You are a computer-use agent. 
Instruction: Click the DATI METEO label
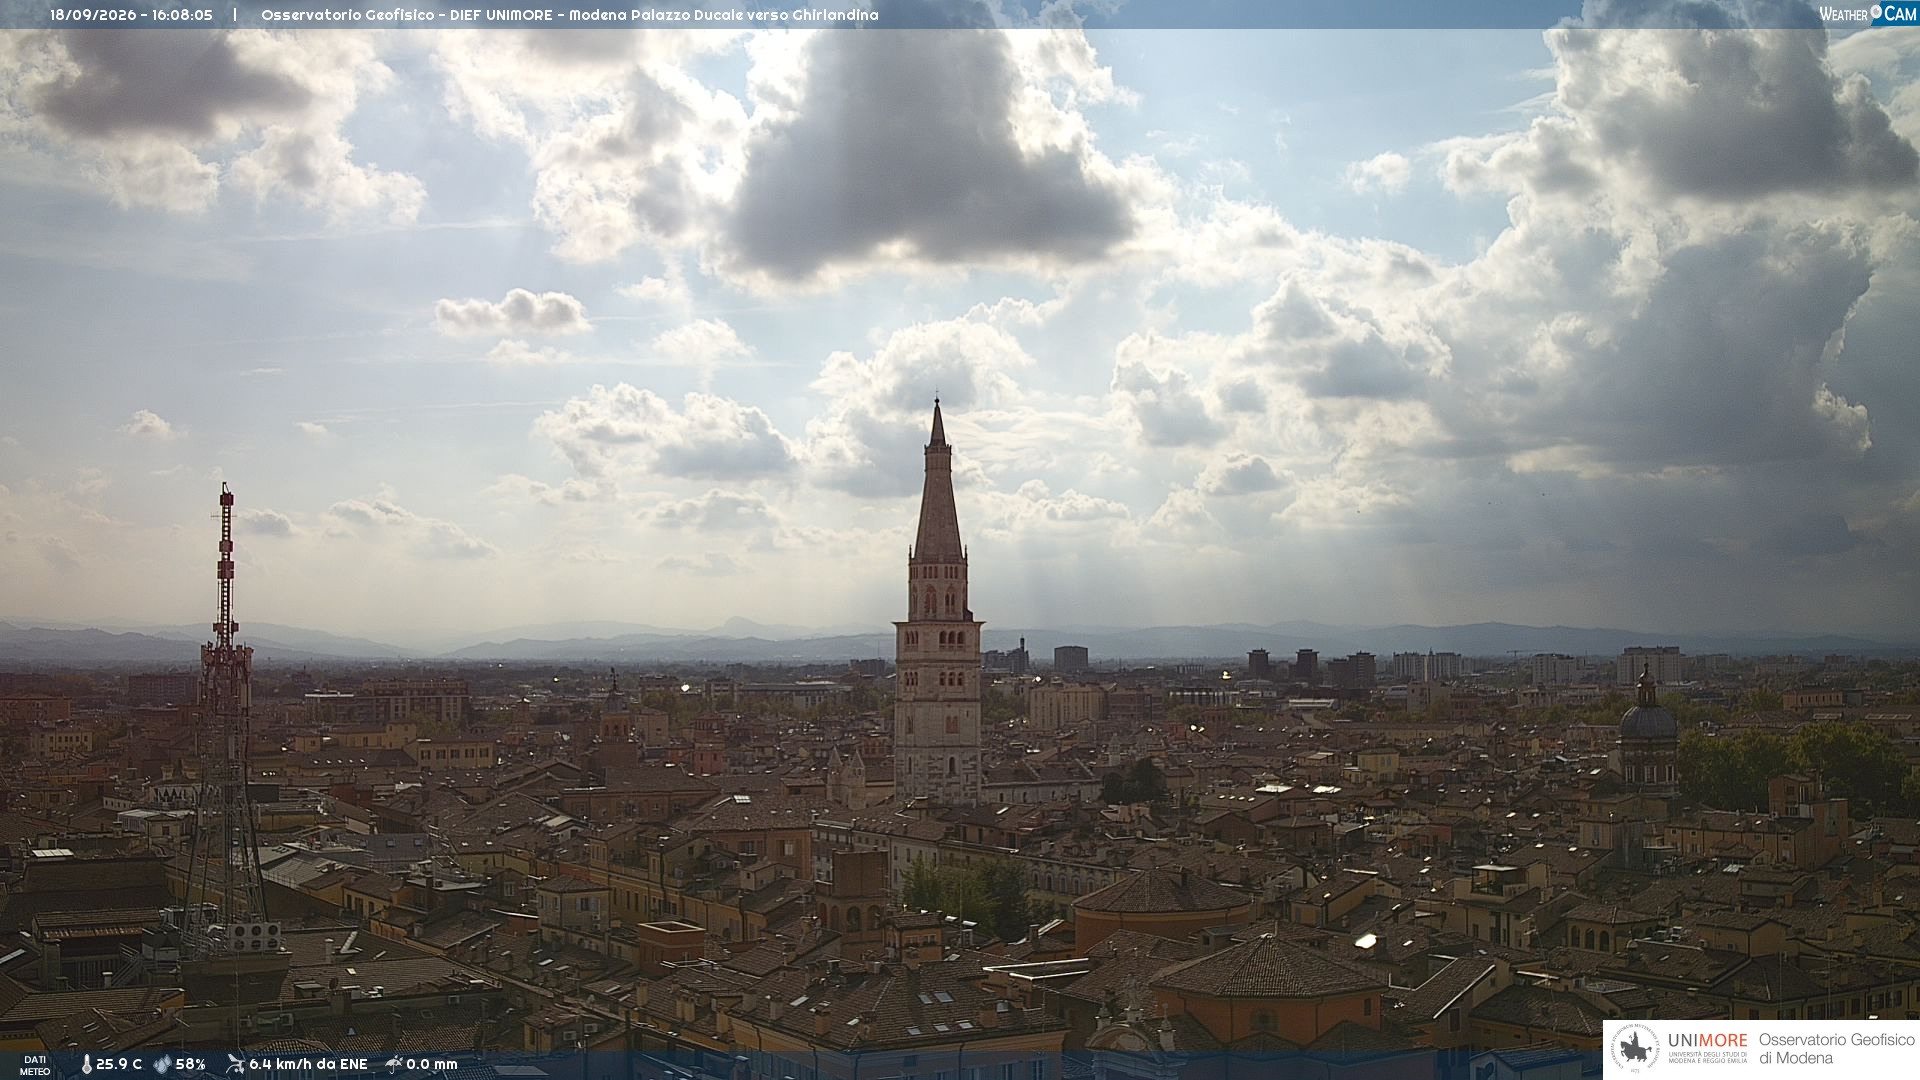pyautogui.click(x=35, y=1065)
